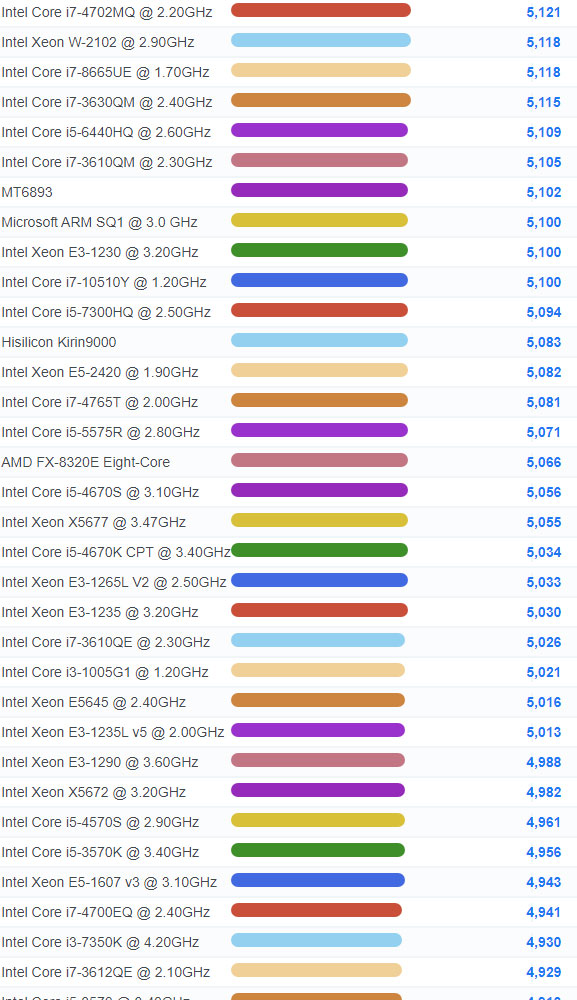
Task: Open Intel Core i7-3610QM @ 2.30GHz
Action: pos(107,162)
